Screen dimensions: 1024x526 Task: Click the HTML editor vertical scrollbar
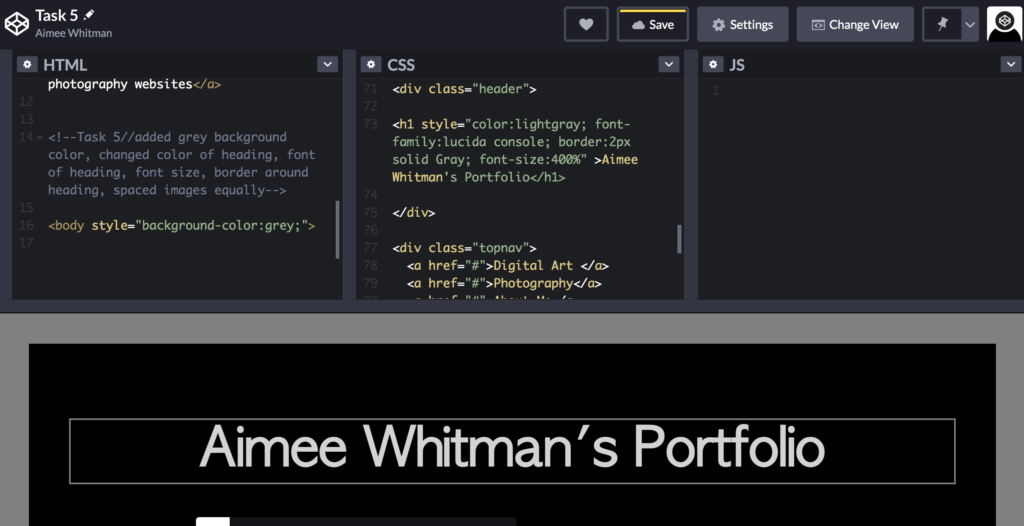(x=337, y=229)
